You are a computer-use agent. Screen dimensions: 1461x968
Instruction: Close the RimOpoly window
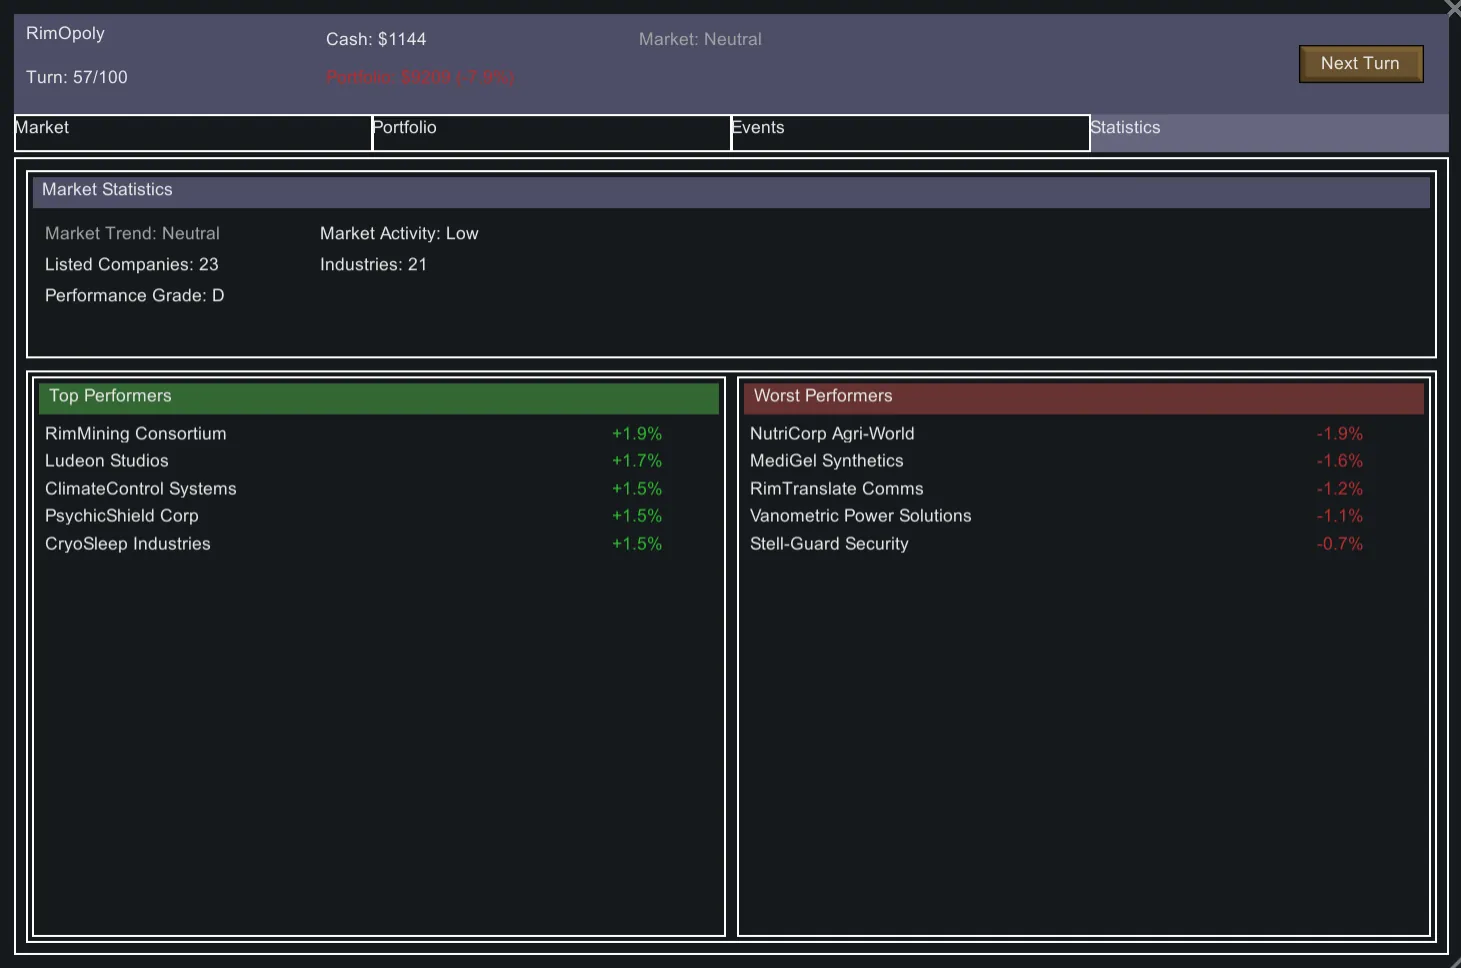1453,7
